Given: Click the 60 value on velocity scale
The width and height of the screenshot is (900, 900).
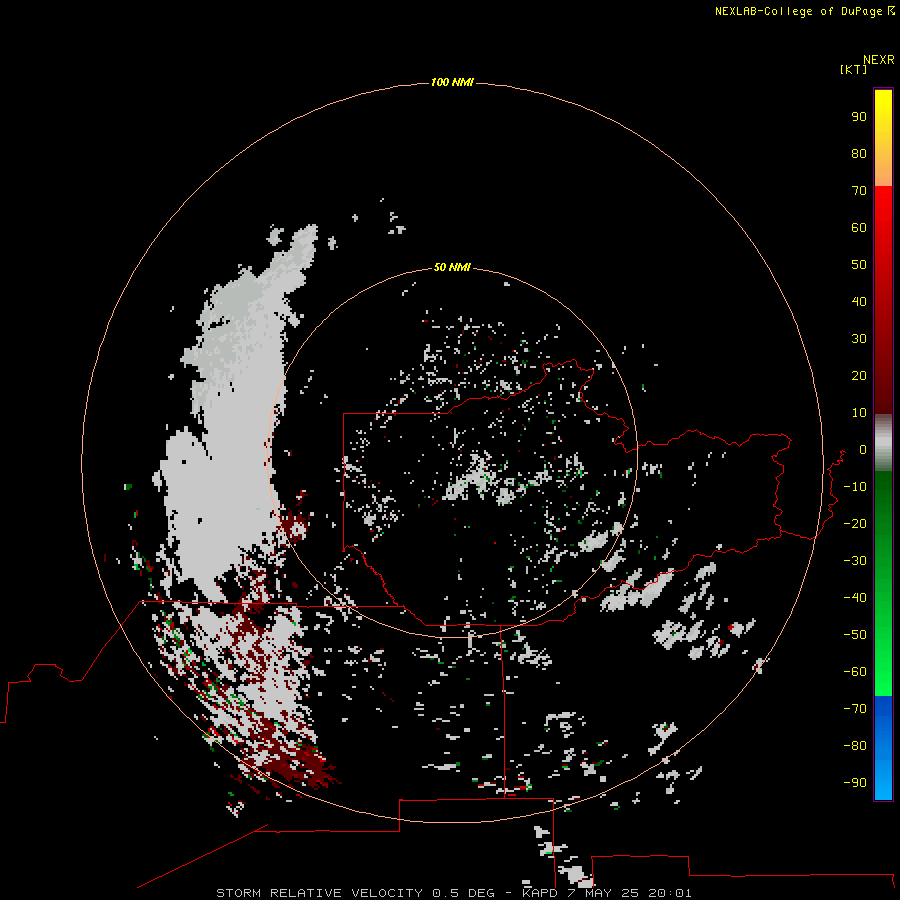Looking at the screenshot, I should click(859, 227).
